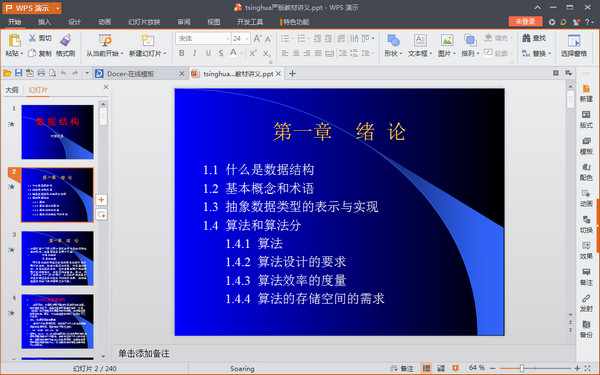Expand the quick access toolbar customize arrow
The width and height of the screenshot is (600, 375).
(x=87, y=73)
